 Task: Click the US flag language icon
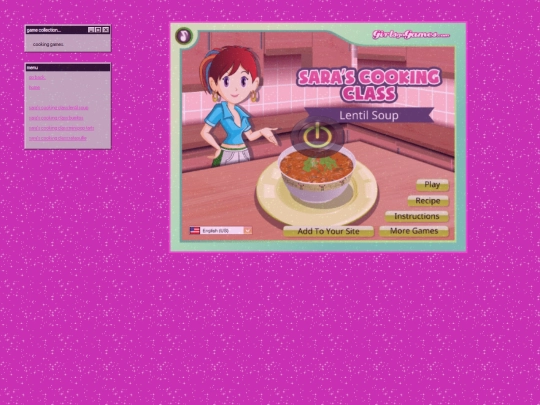tap(195, 230)
